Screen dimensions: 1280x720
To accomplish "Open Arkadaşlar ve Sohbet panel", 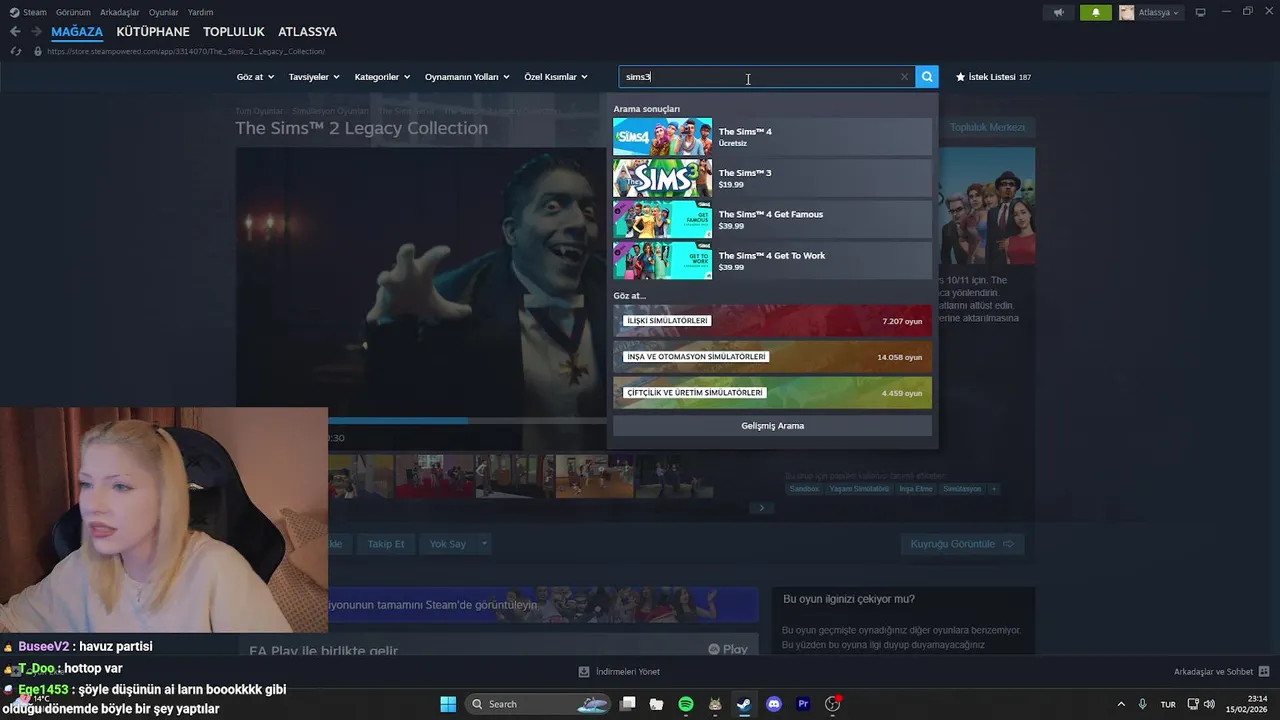I will point(1221,672).
